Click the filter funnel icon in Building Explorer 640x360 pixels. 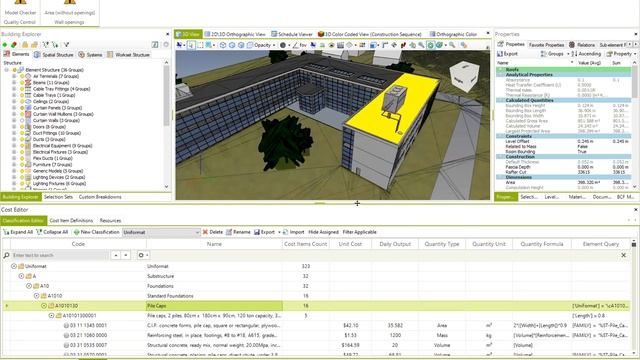point(66,44)
